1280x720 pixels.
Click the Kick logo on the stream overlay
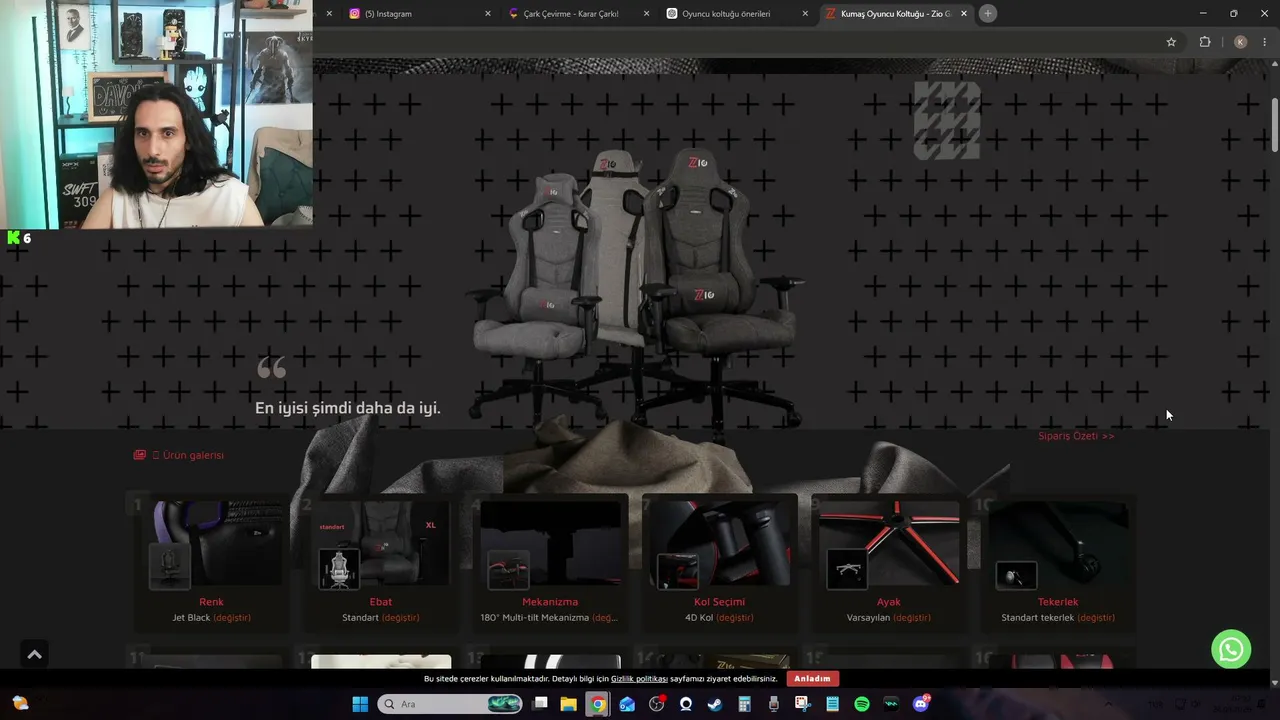(x=13, y=238)
